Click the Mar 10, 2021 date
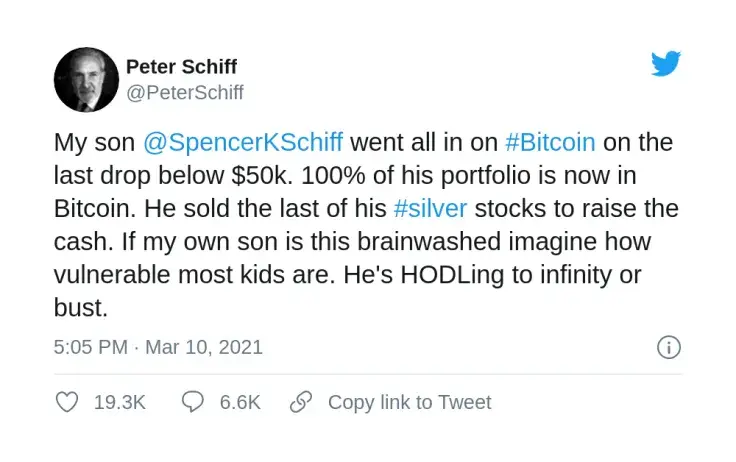The image size is (736, 462). pyautogui.click(x=204, y=348)
